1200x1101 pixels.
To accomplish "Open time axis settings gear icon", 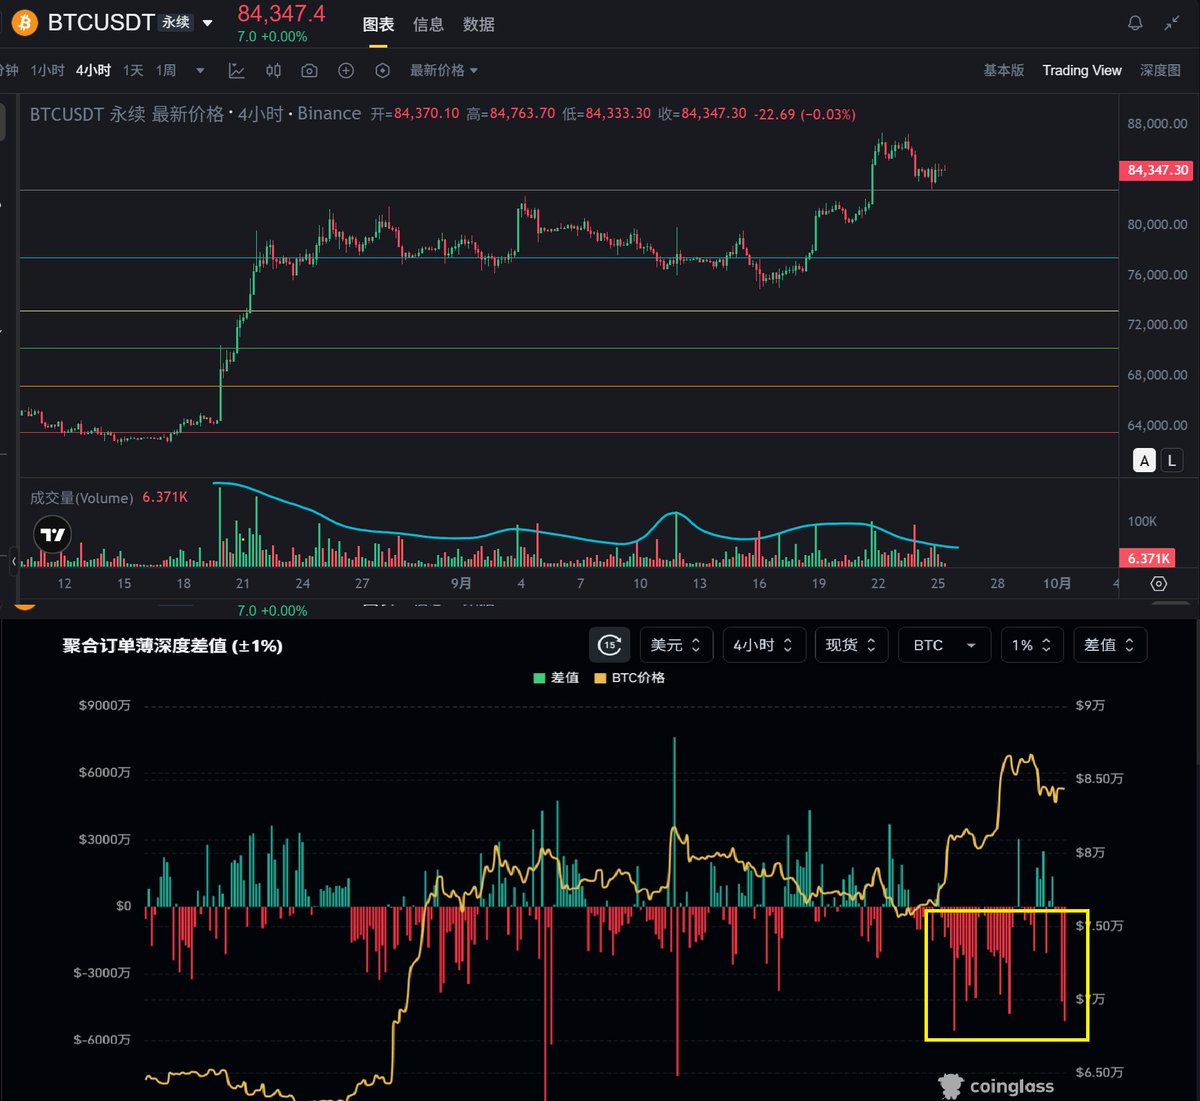I will point(1158,584).
